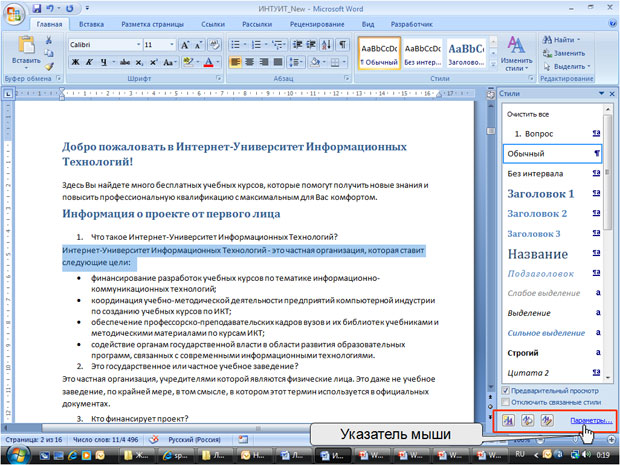Screen dimensions: 620x465
Task: Toggle bold formatting (Ж)
Action: pos(75,62)
